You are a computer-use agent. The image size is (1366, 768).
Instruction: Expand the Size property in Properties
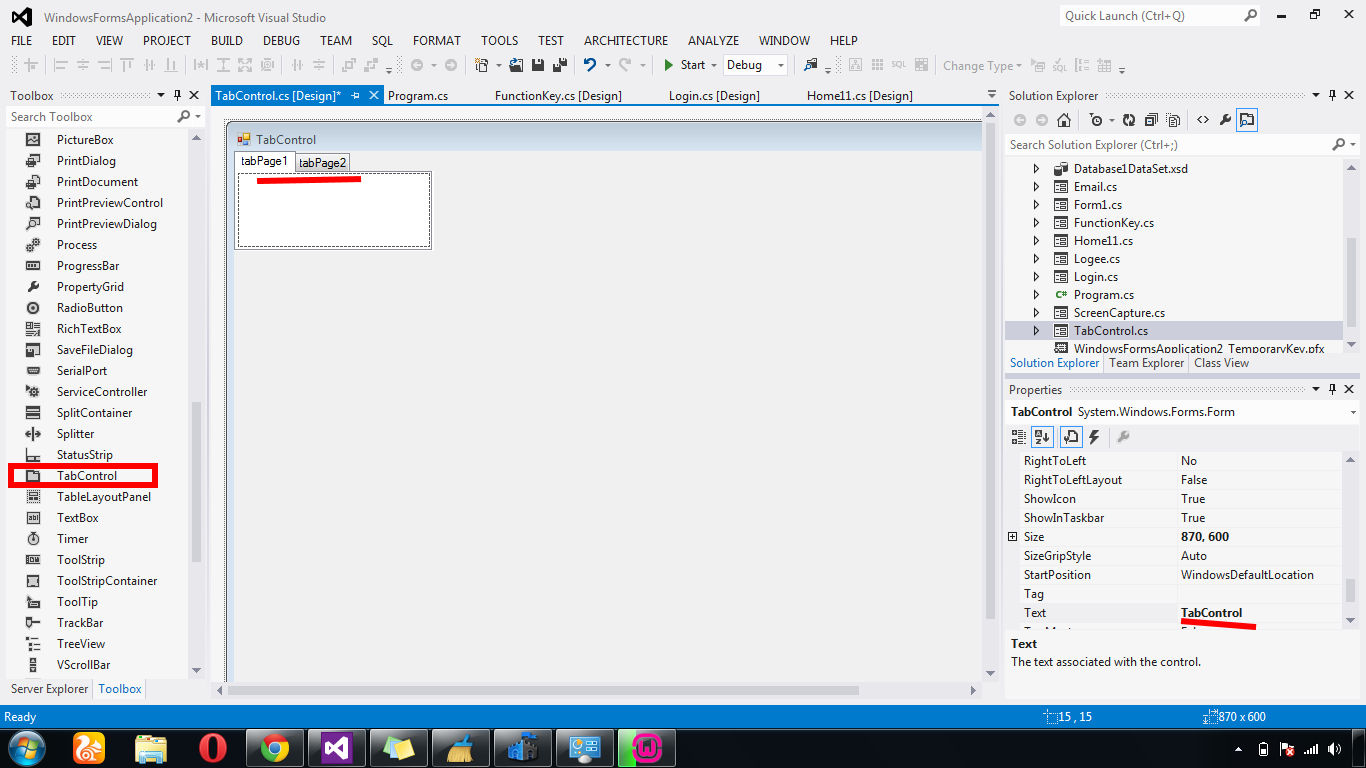pyautogui.click(x=1013, y=537)
